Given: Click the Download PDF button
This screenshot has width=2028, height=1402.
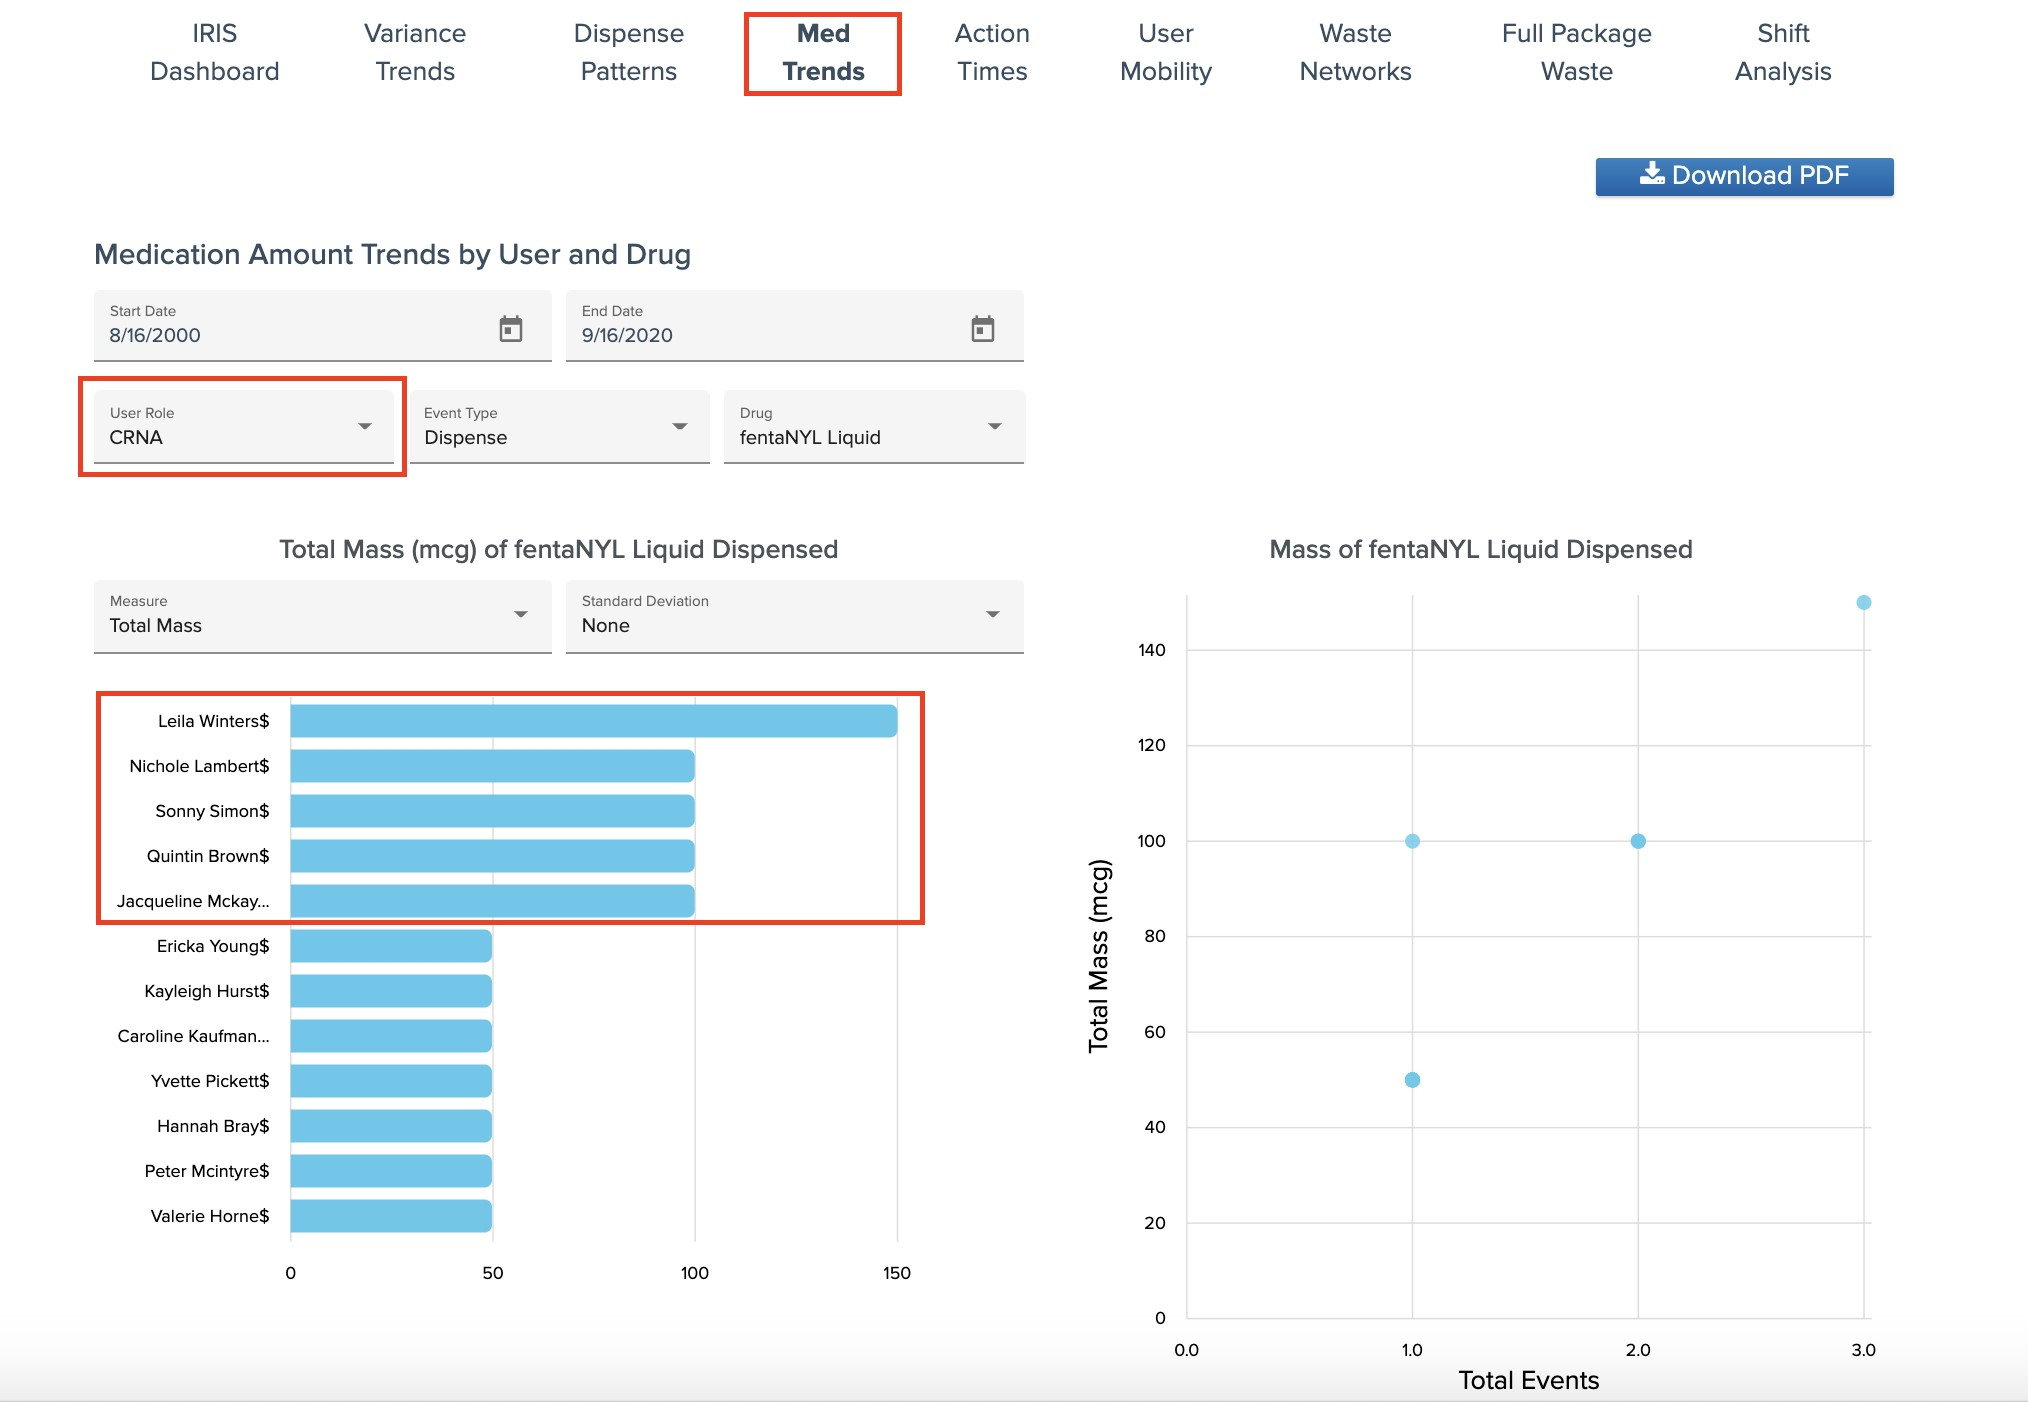Looking at the screenshot, I should 1743,176.
